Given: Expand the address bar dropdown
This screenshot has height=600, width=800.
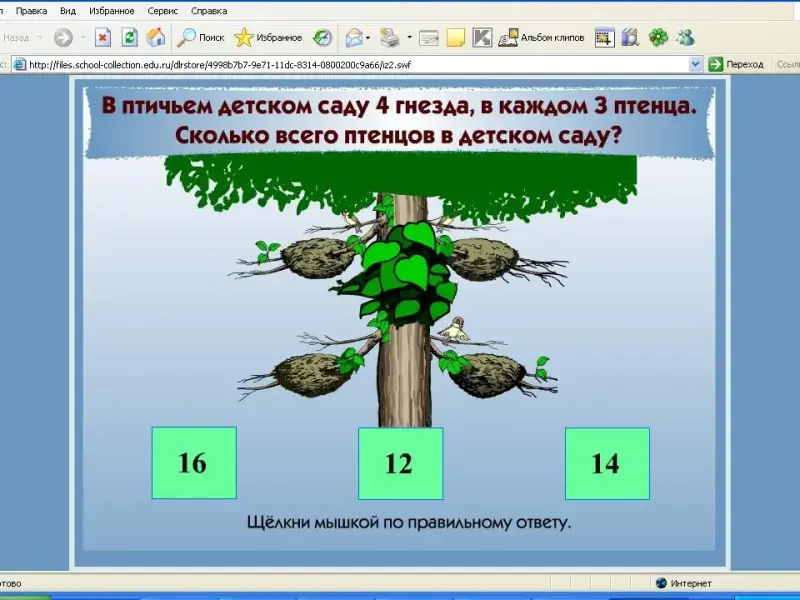Looking at the screenshot, I should (x=695, y=64).
